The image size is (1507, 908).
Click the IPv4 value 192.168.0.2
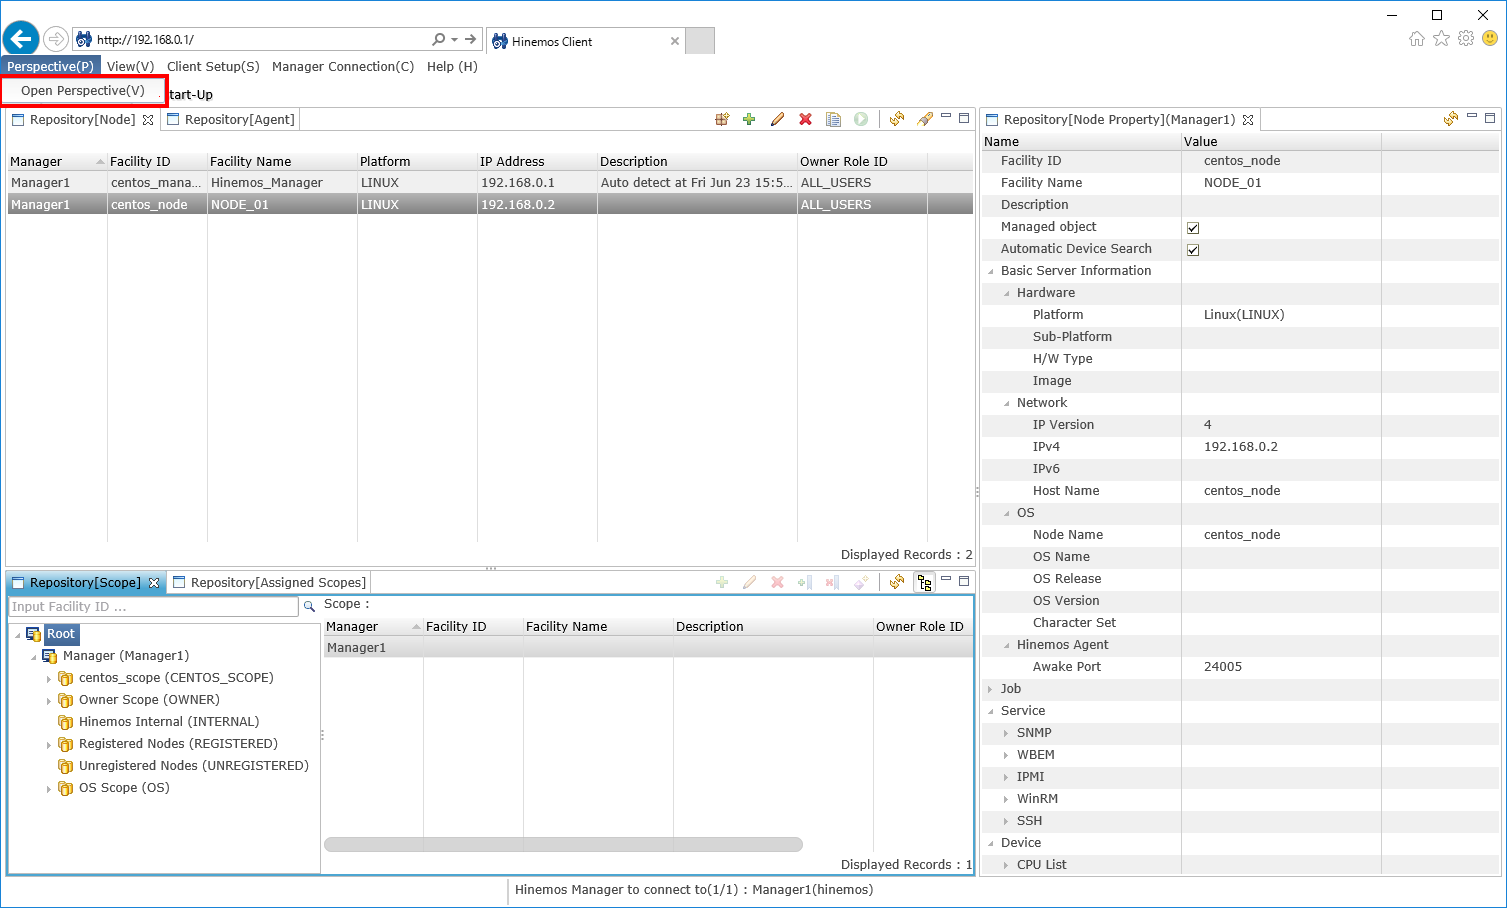1241,447
